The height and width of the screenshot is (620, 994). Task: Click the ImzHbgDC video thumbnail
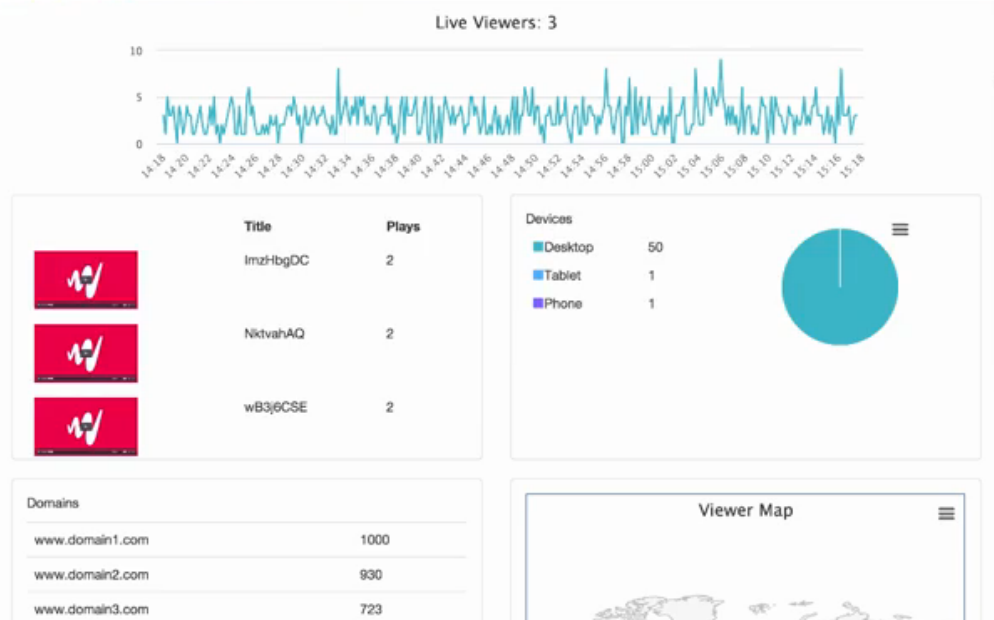[86, 279]
